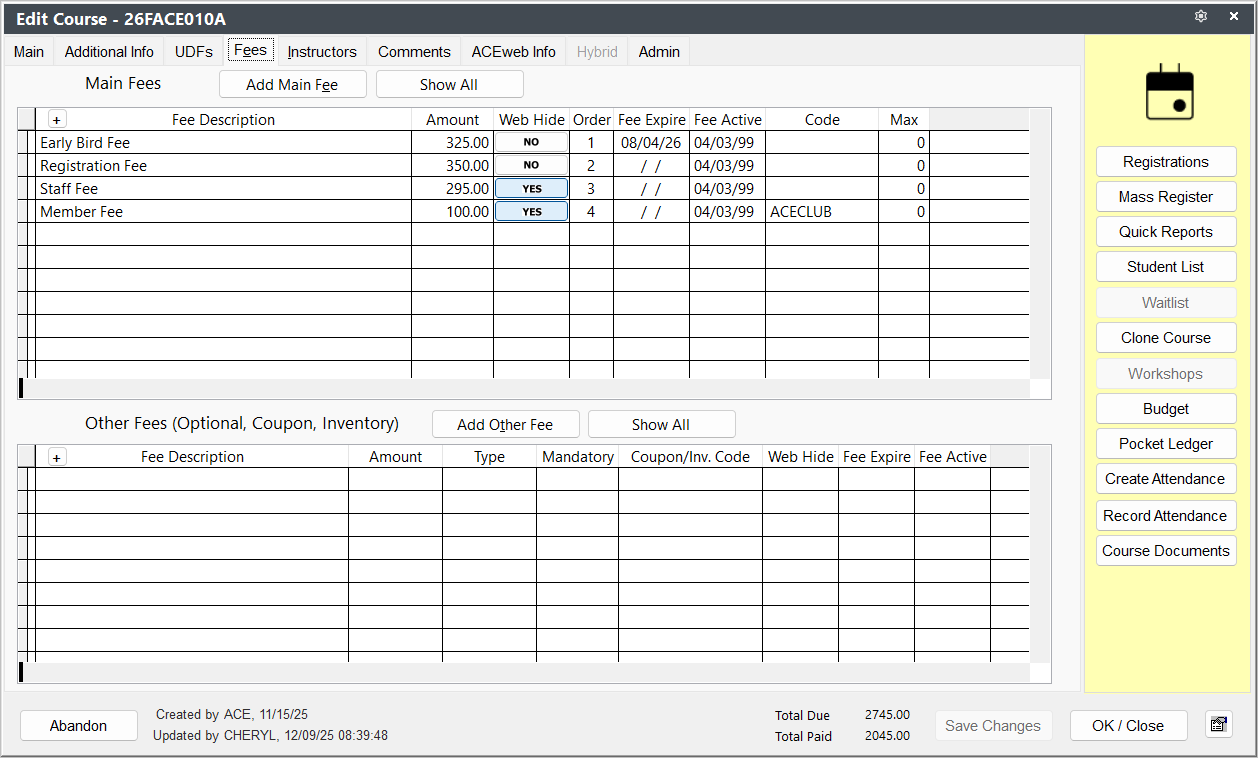The image size is (1258, 758).
Task: Open the UDFs tab
Action: tap(194, 52)
